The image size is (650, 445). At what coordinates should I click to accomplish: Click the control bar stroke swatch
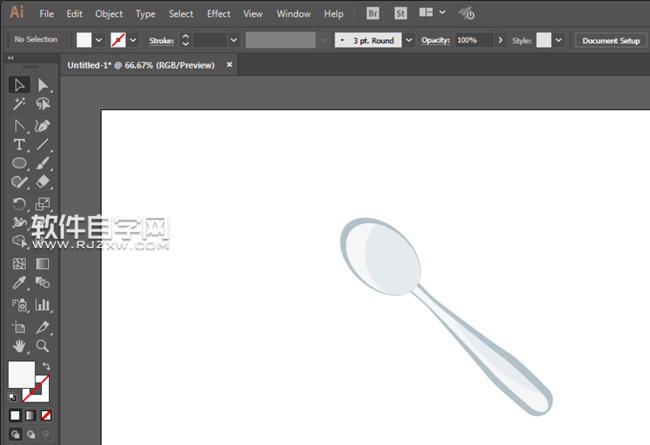coord(118,40)
